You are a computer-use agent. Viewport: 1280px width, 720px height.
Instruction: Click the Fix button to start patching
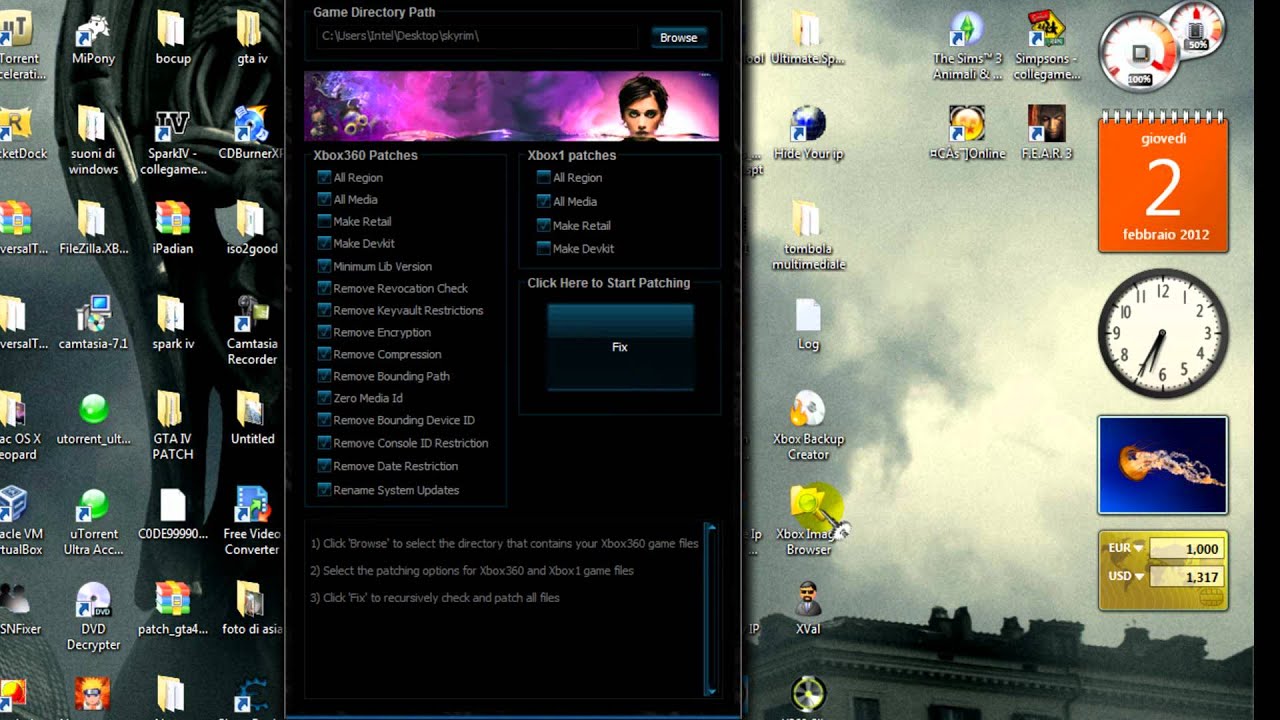(620, 347)
